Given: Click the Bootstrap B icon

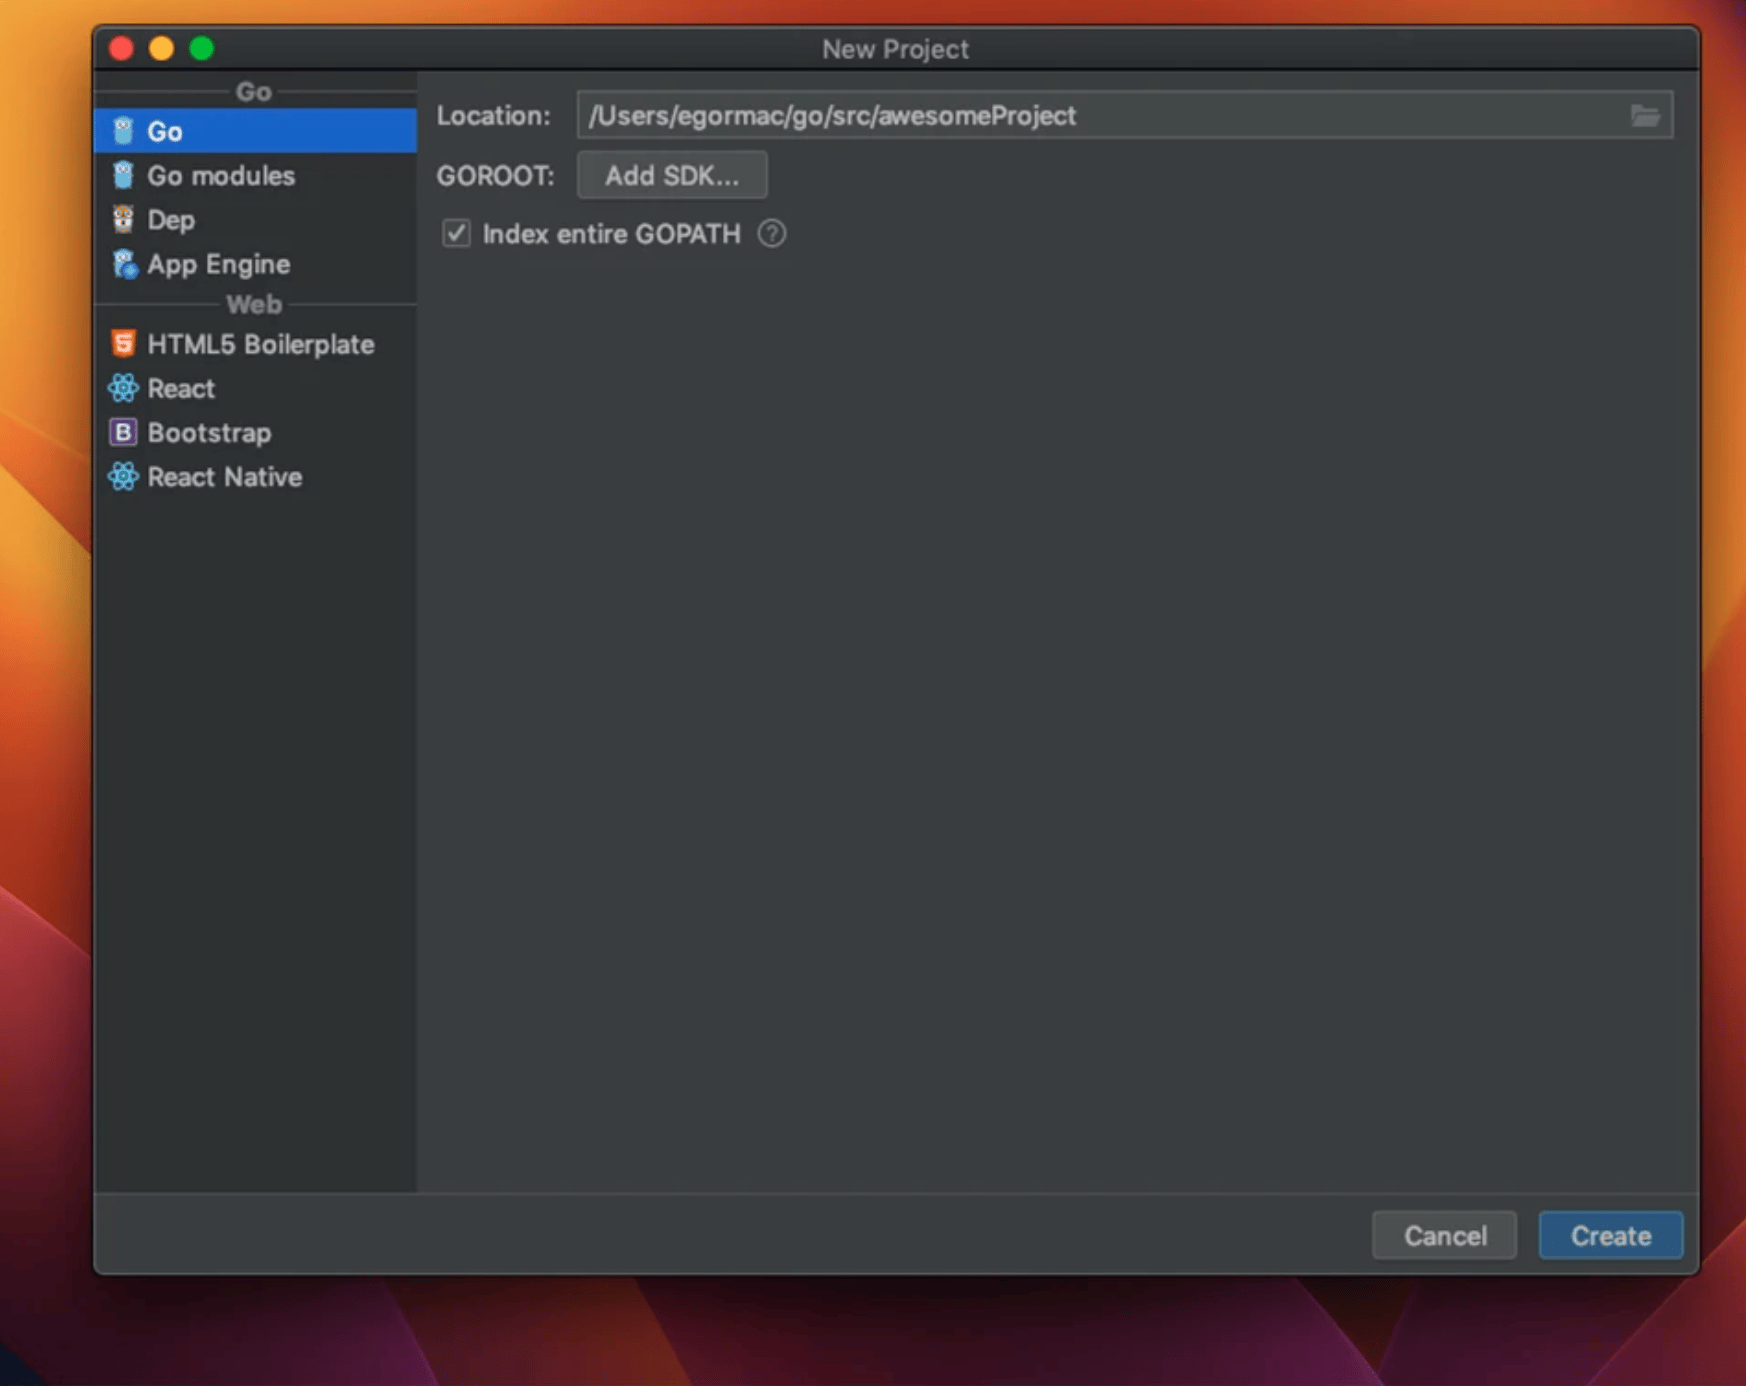Looking at the screenshot, I should click(123, 432).
